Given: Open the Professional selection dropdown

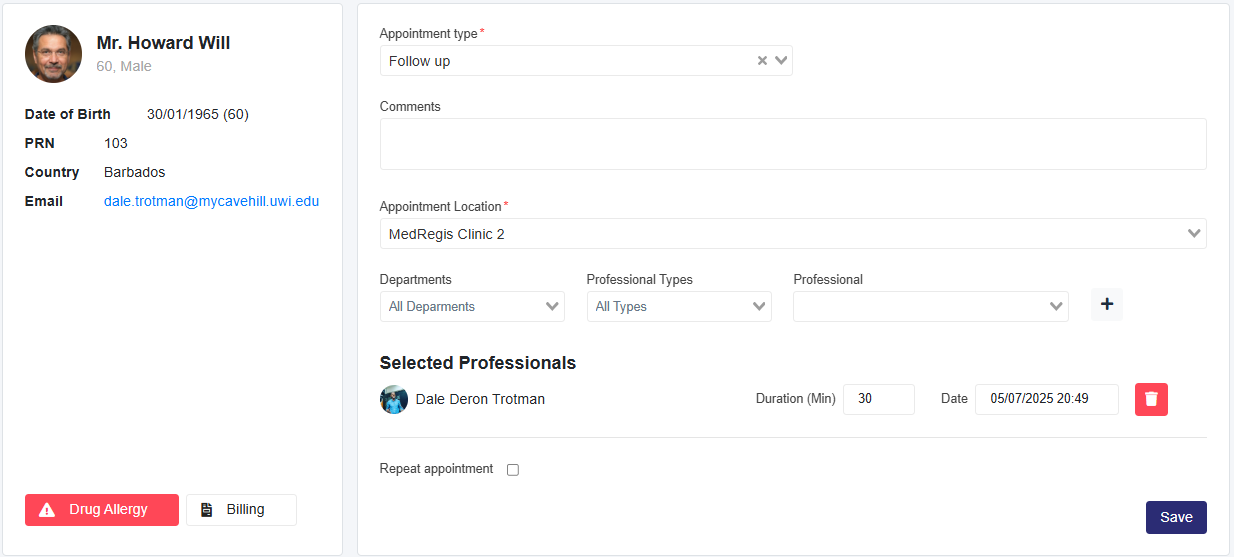Looking at the screenshot, I should click(930, 307).
